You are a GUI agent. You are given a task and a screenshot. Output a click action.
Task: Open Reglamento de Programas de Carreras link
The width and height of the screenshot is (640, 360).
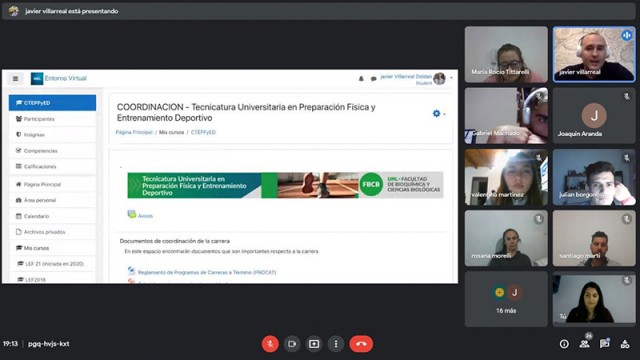tap(207, 272)
